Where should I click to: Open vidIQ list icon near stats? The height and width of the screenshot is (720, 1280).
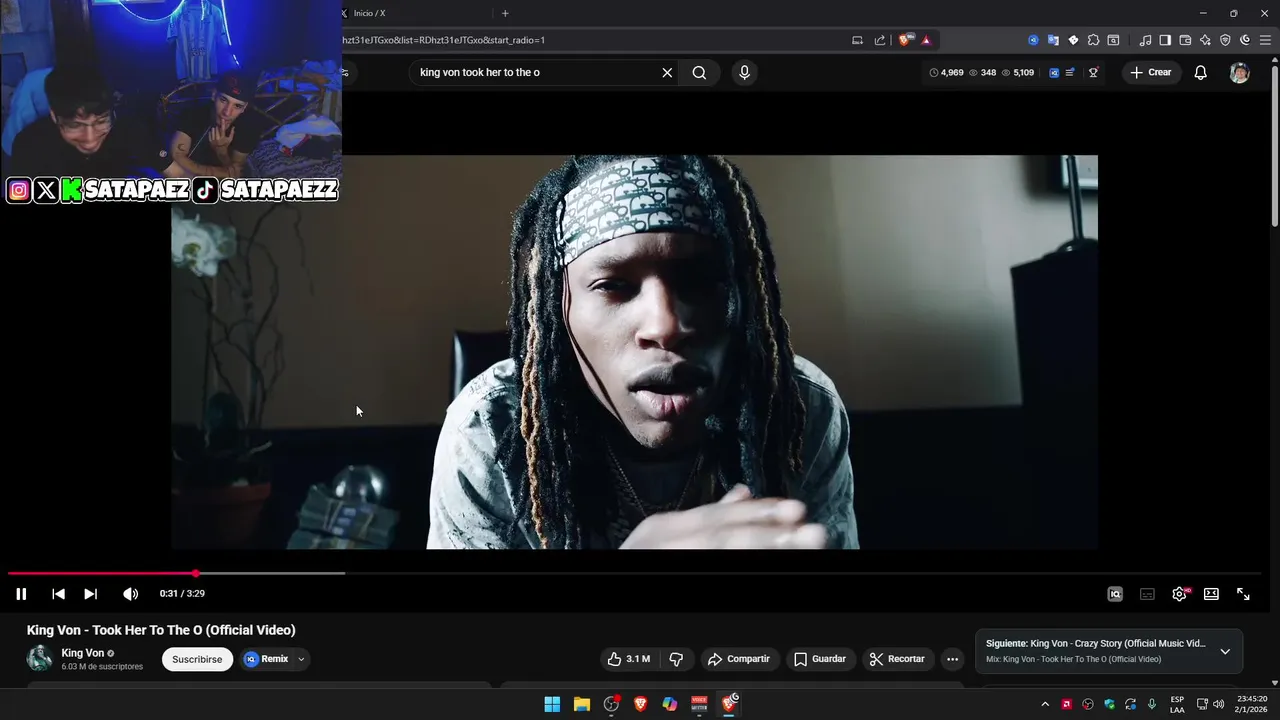pos(1070,72)
